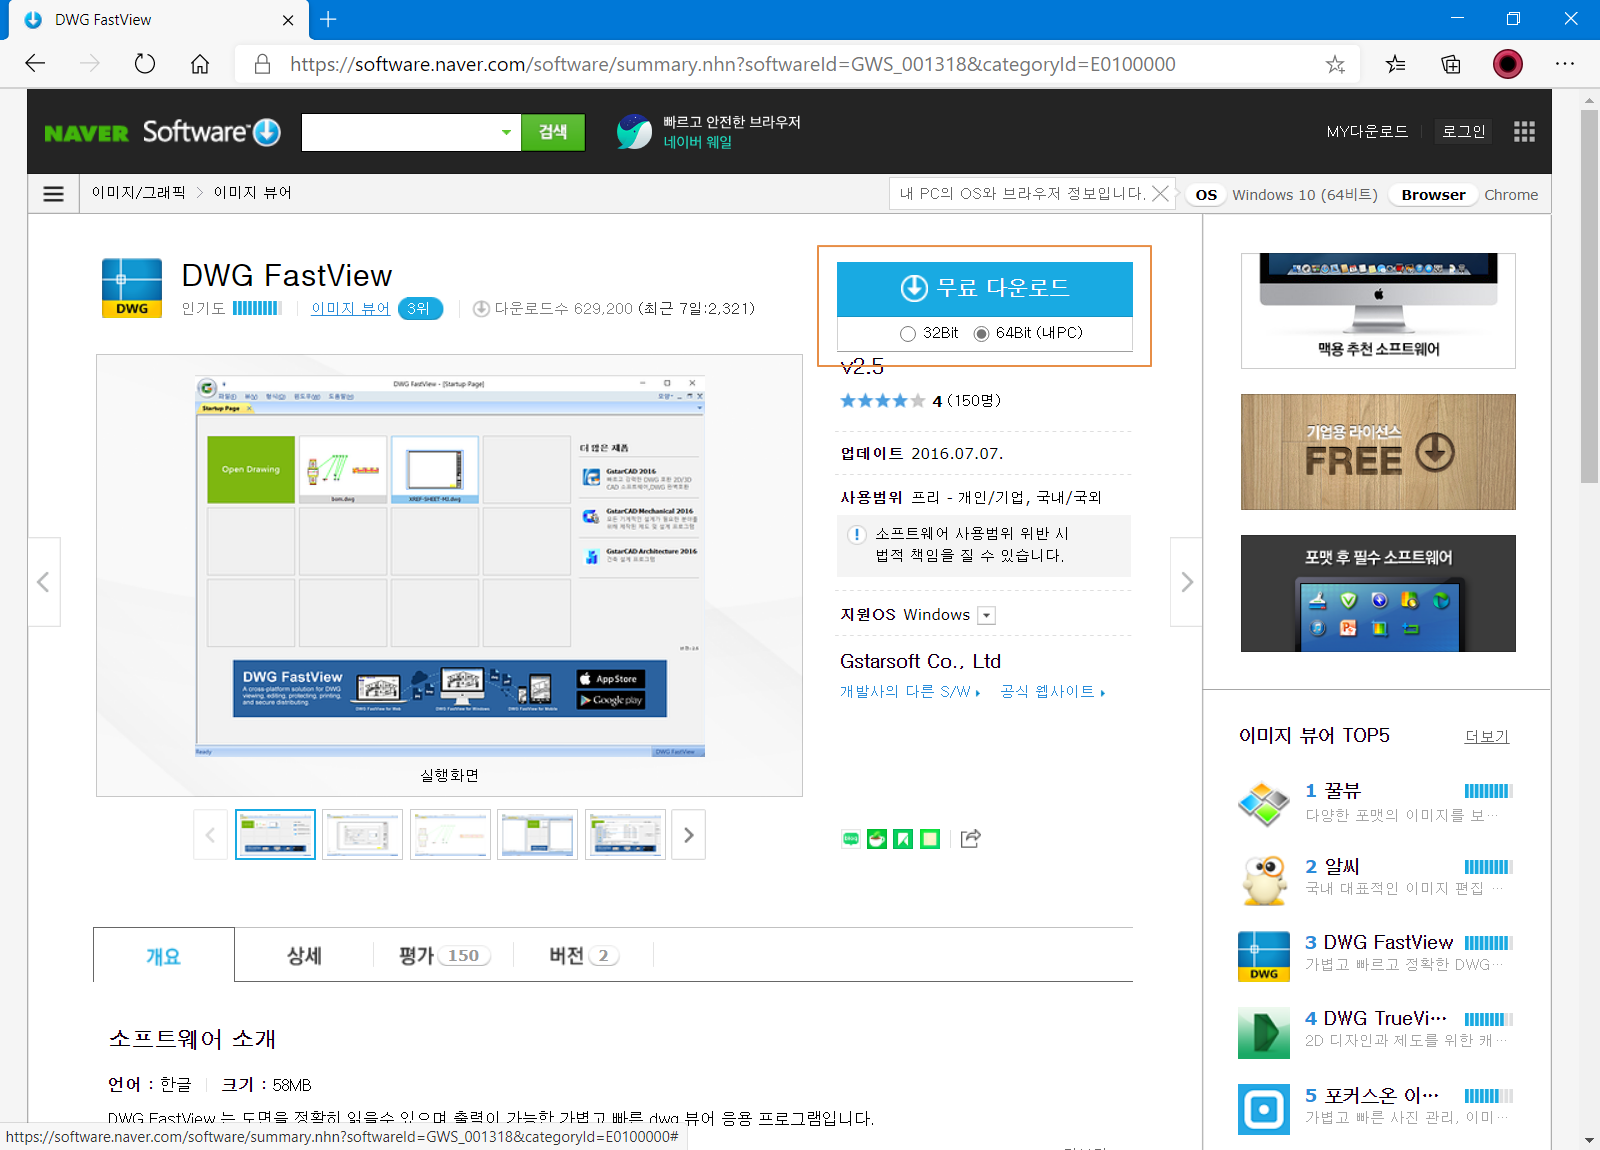Visit the 공식 웹사이트 link
Viewport: 1600px width, 1150px height.
pos(1052,692)
